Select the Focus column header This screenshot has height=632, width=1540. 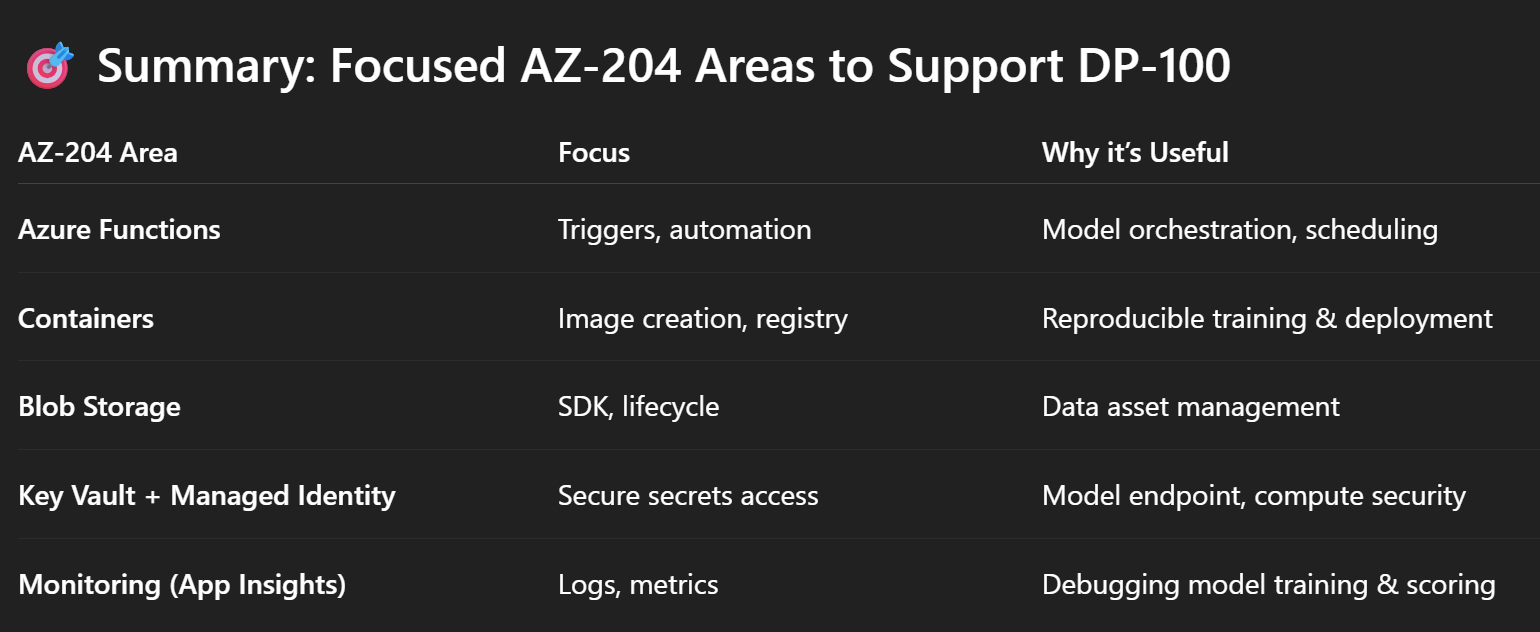(x=594, y=152)
